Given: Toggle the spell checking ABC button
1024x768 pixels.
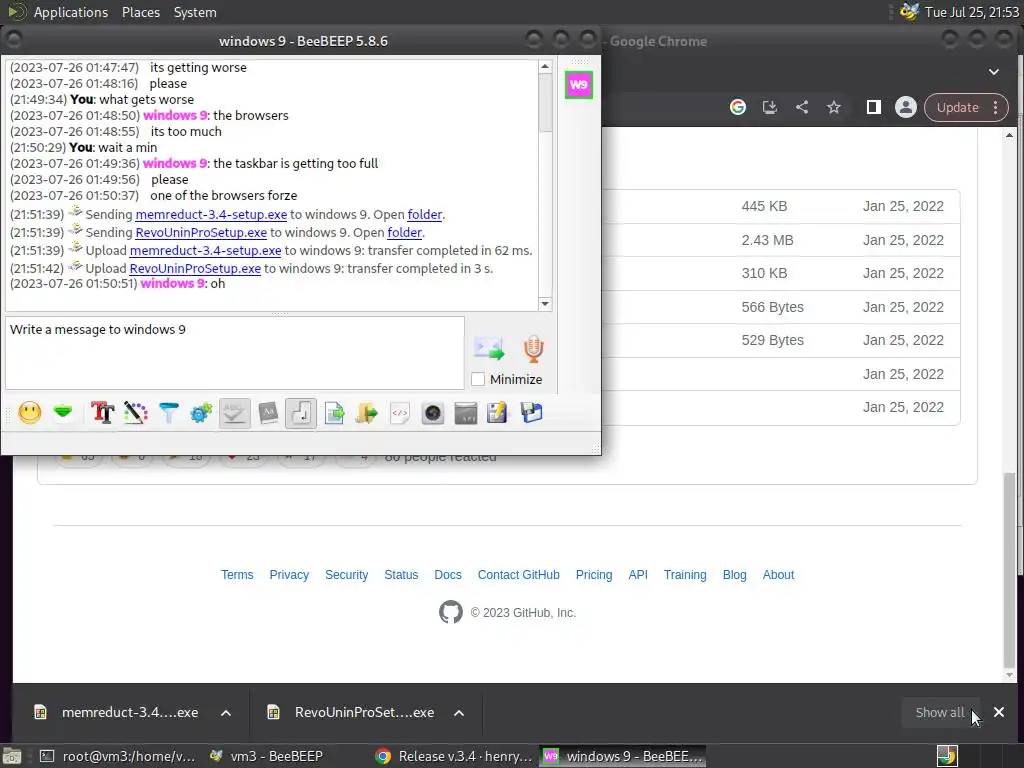Looking at the screenshot, I should tap(234, 413).
